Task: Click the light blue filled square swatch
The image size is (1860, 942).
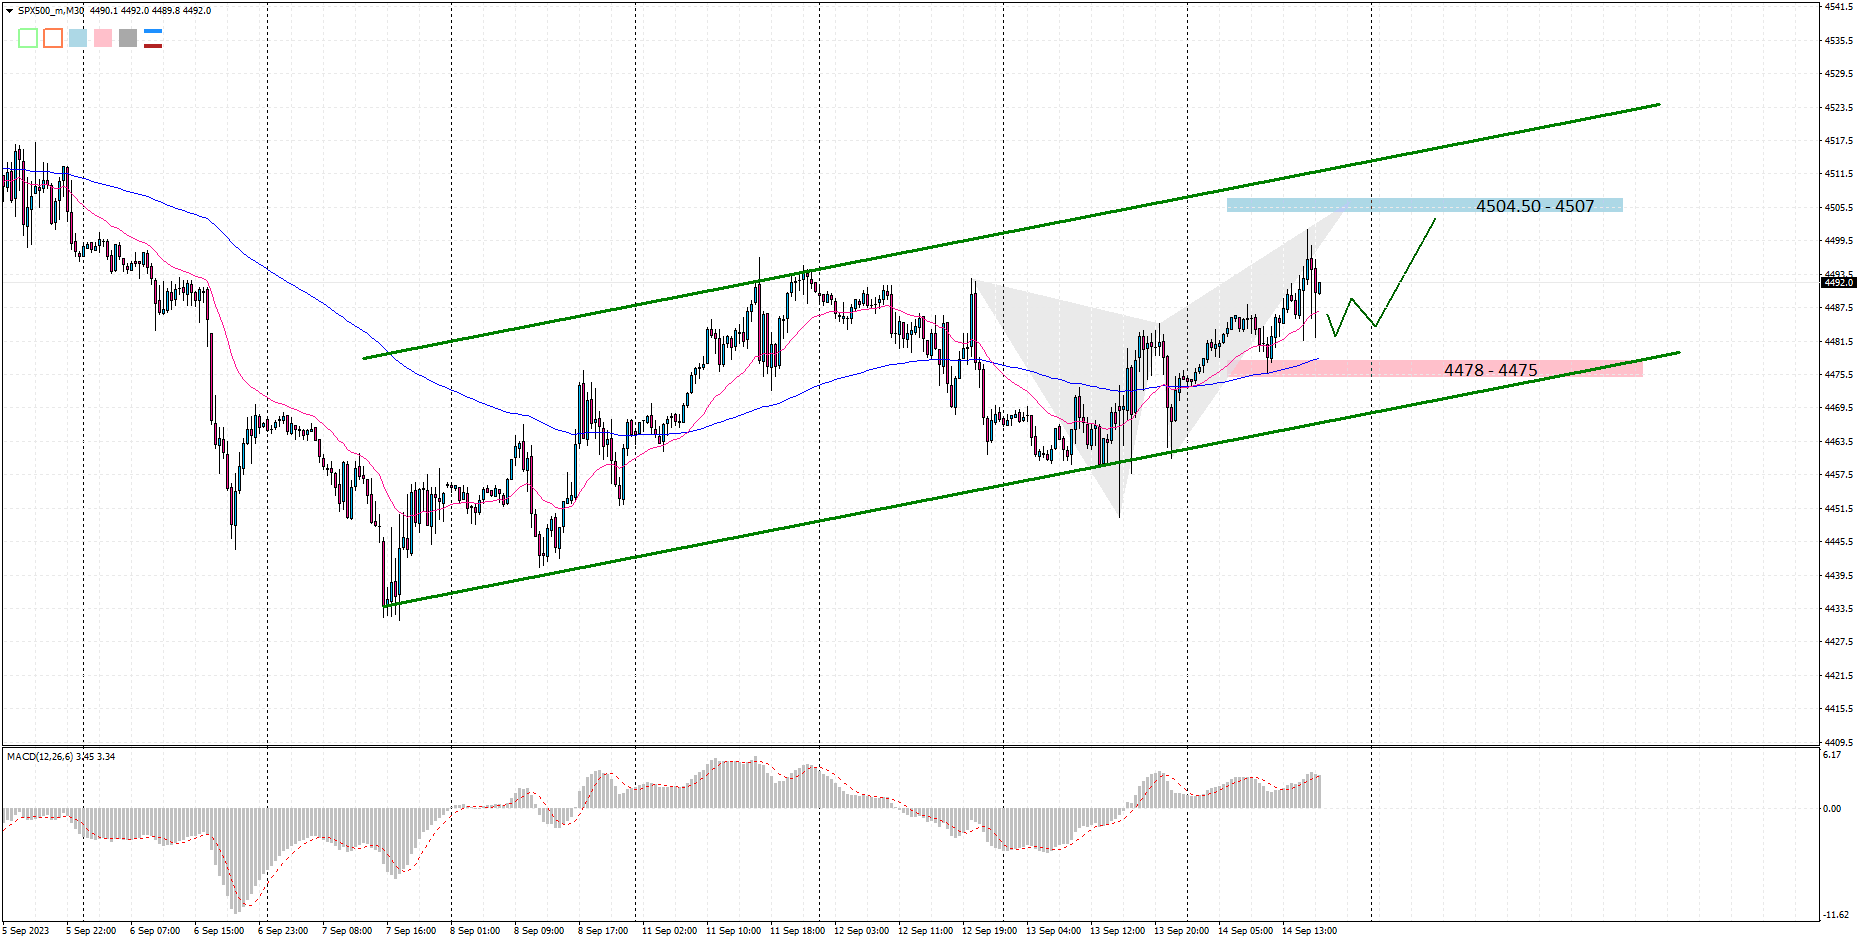Action: (78, 38)
